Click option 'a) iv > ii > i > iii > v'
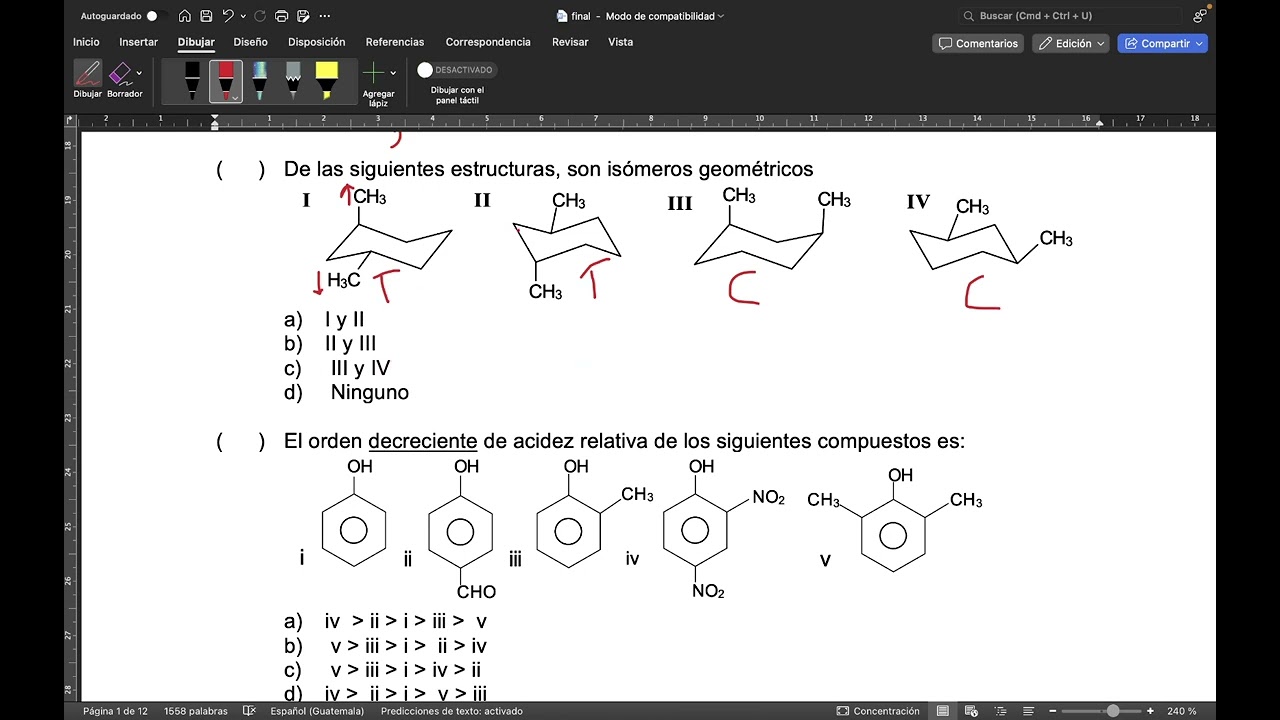The height and width of the screenshot is (720, 1280). click(x=385, y=622)
